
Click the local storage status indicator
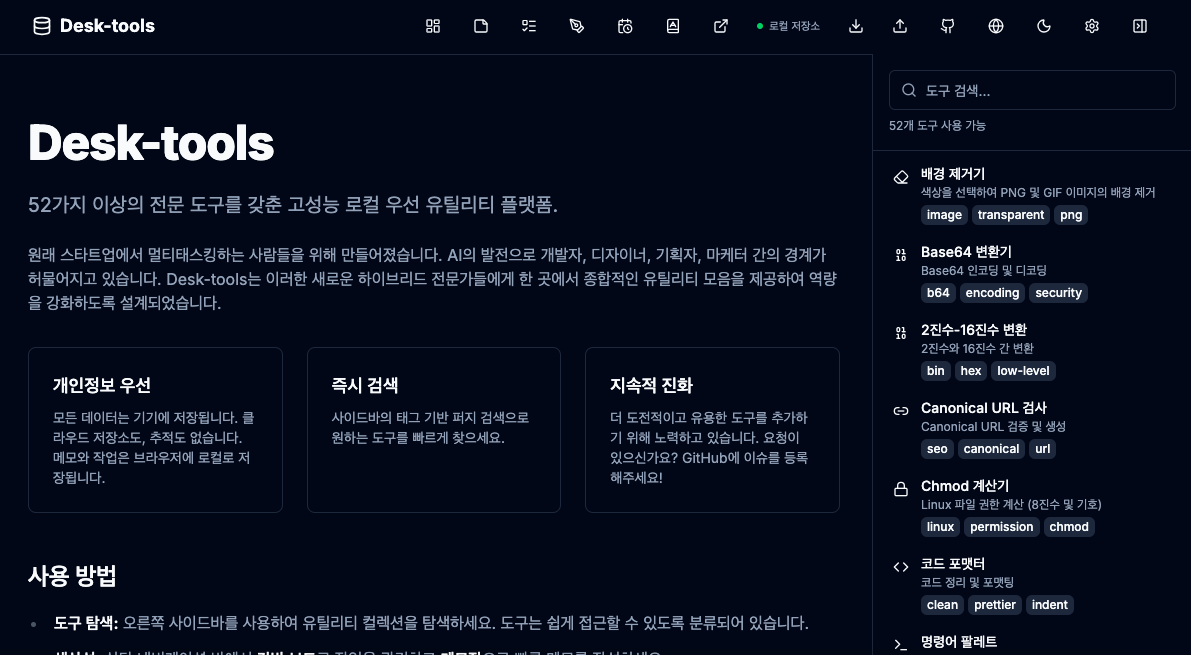click(x=788, y=26)
